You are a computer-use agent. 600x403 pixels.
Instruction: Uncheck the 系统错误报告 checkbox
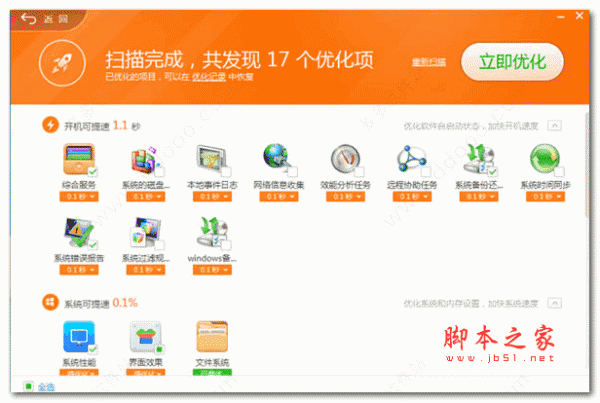(x=93, y=245)
